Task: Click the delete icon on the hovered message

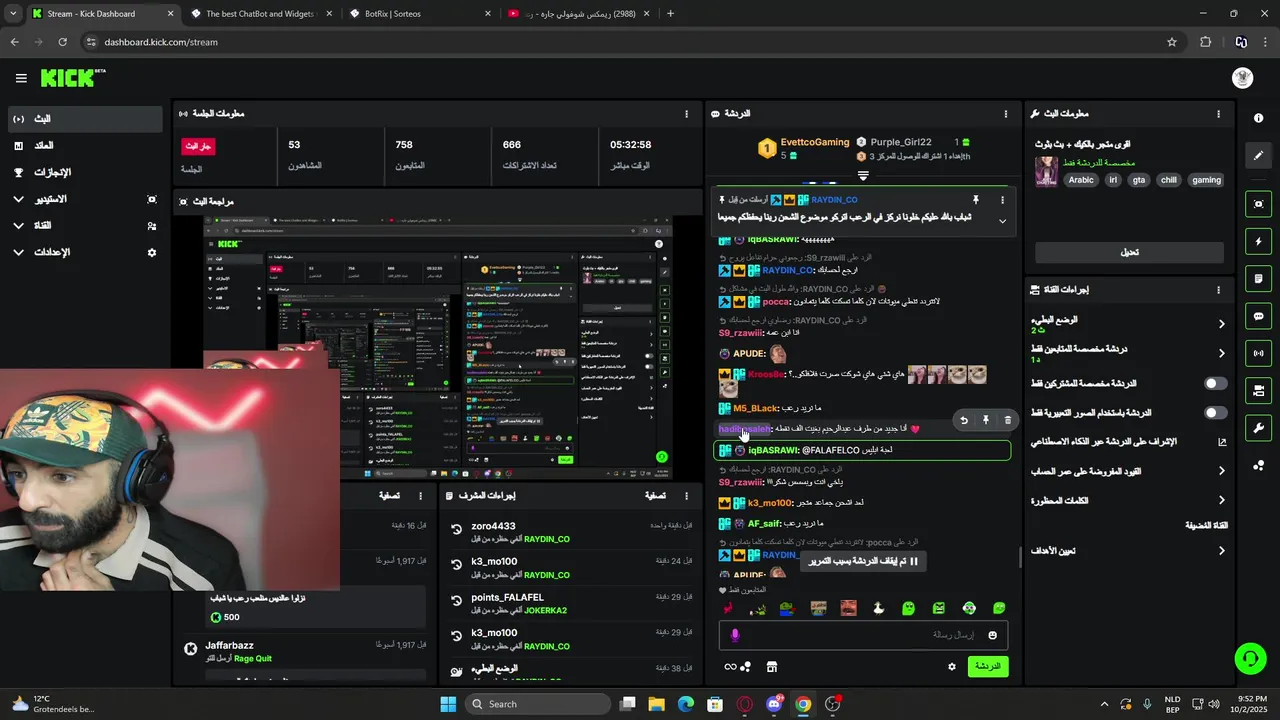Action: coord(1008,421)
